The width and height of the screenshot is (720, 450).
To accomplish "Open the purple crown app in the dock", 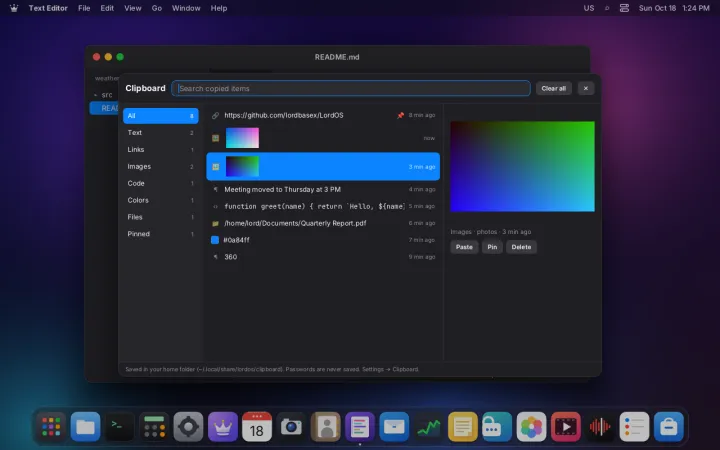I will [x=223, y=427].
